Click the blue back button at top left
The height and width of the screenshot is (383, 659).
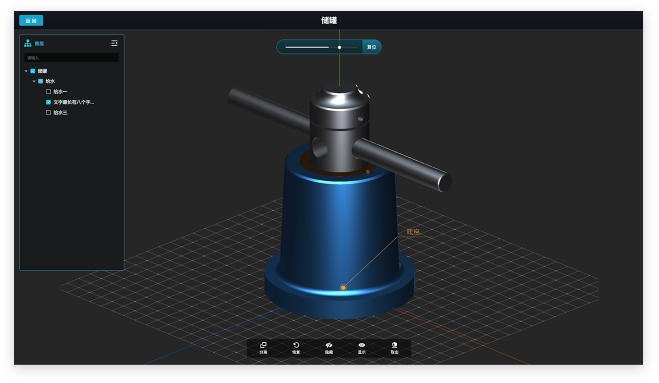pos(31,21)
